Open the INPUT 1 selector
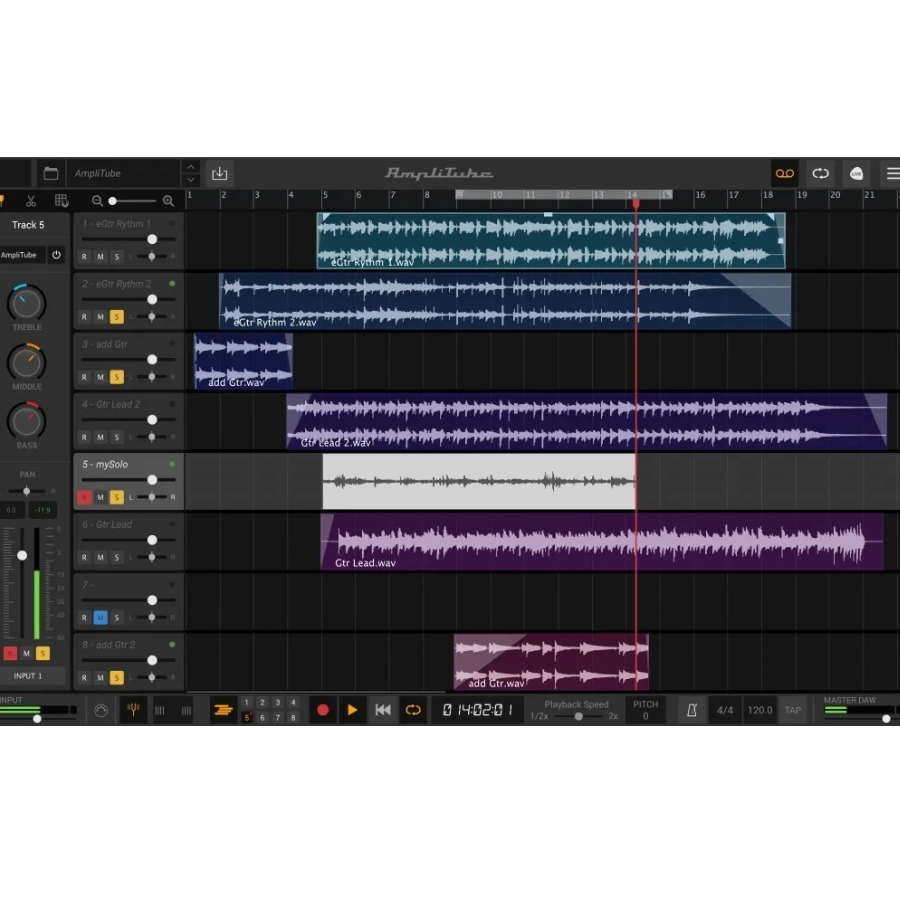Image resolution: width=900 pixels, height=900 pixels. coord(28,676)
